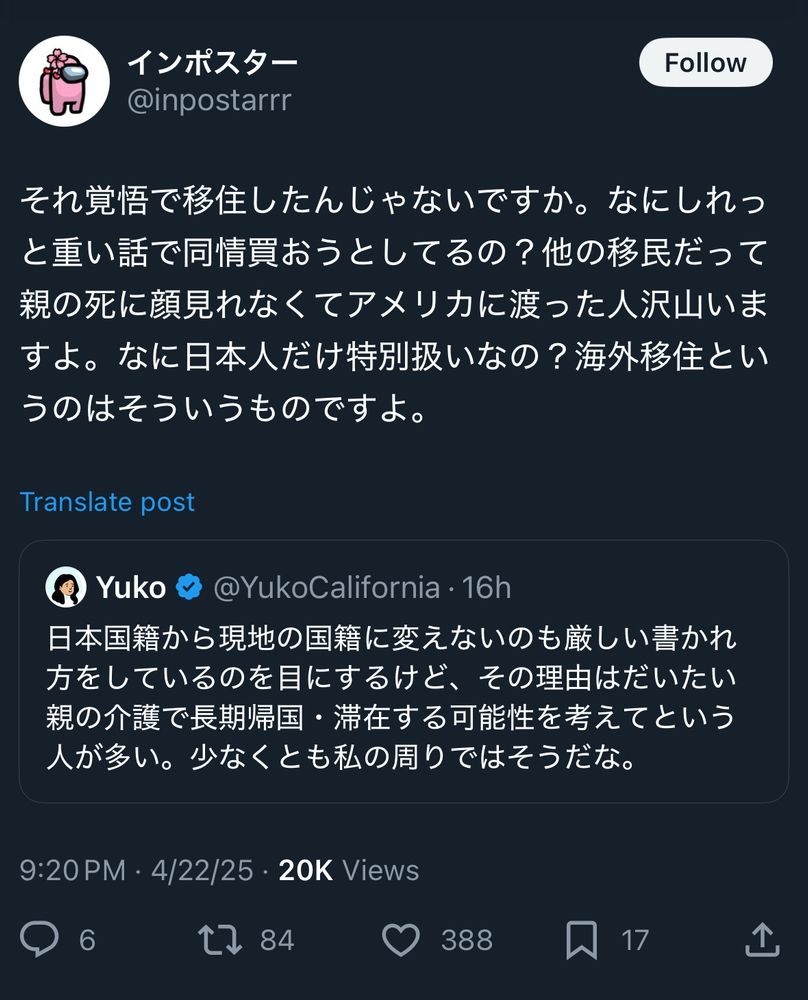Open the quoted post text from Yuko

point(392,697)
